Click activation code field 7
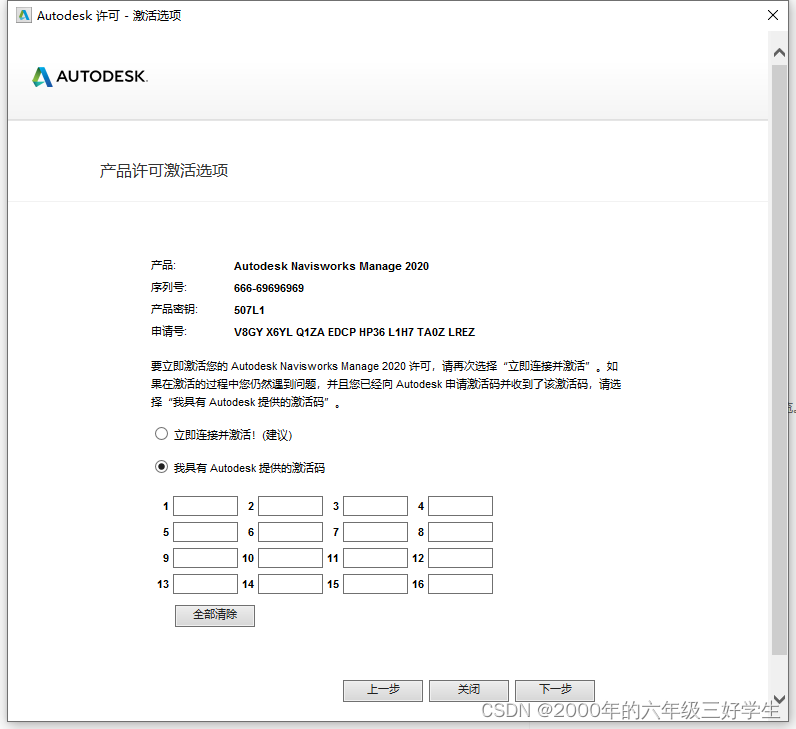Image resolution: width=796 pixels, height=729 pixels. [x=376, y=532]
